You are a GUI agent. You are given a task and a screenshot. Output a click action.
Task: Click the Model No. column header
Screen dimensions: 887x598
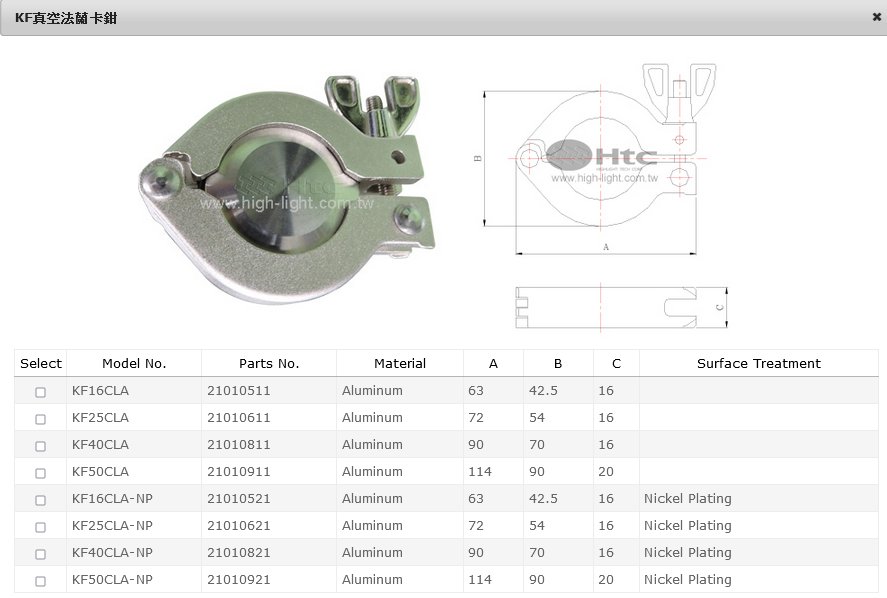[x=134, y=364]
